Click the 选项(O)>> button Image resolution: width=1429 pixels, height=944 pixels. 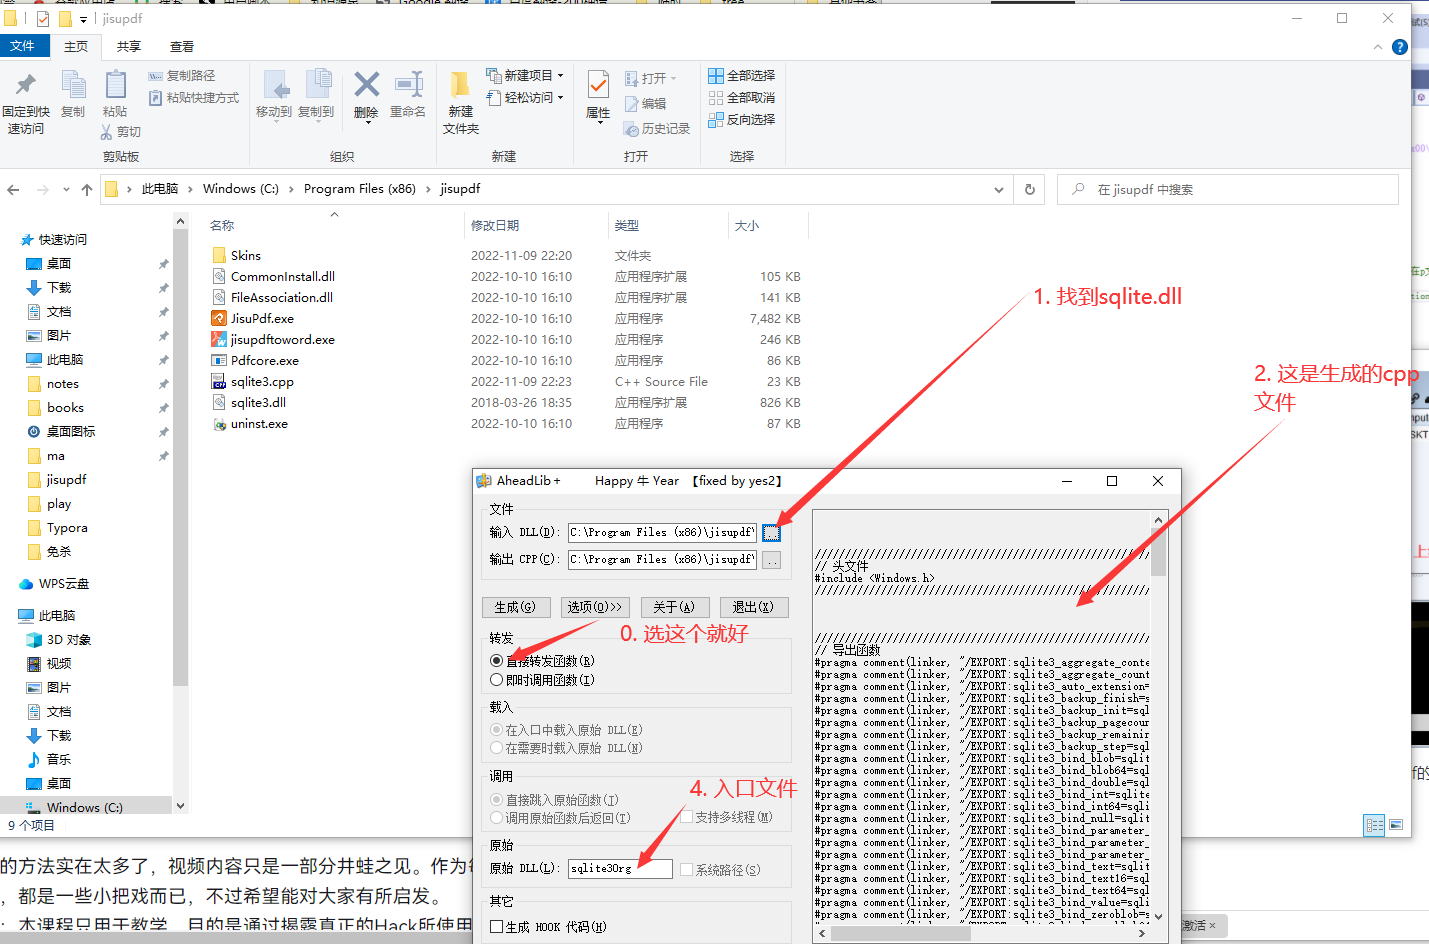click(595, 607)
